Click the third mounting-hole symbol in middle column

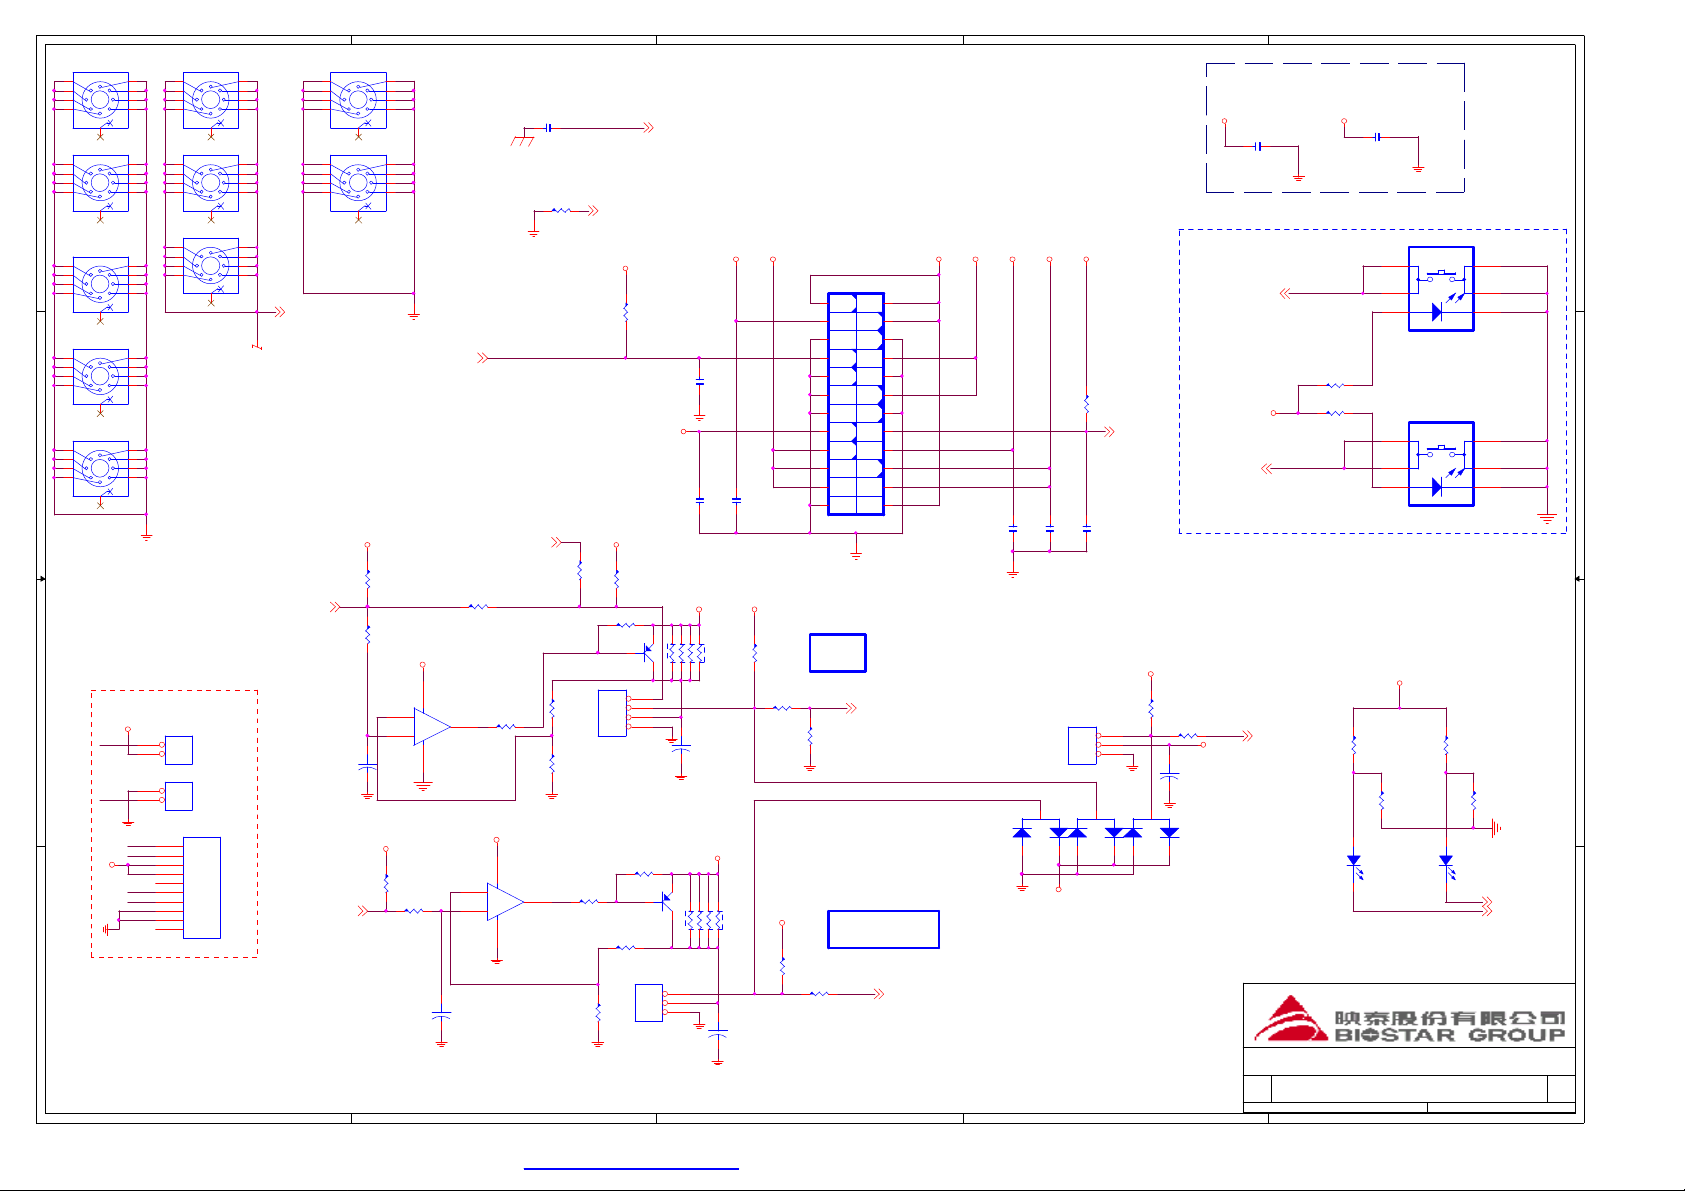click(x=211, y=266)
